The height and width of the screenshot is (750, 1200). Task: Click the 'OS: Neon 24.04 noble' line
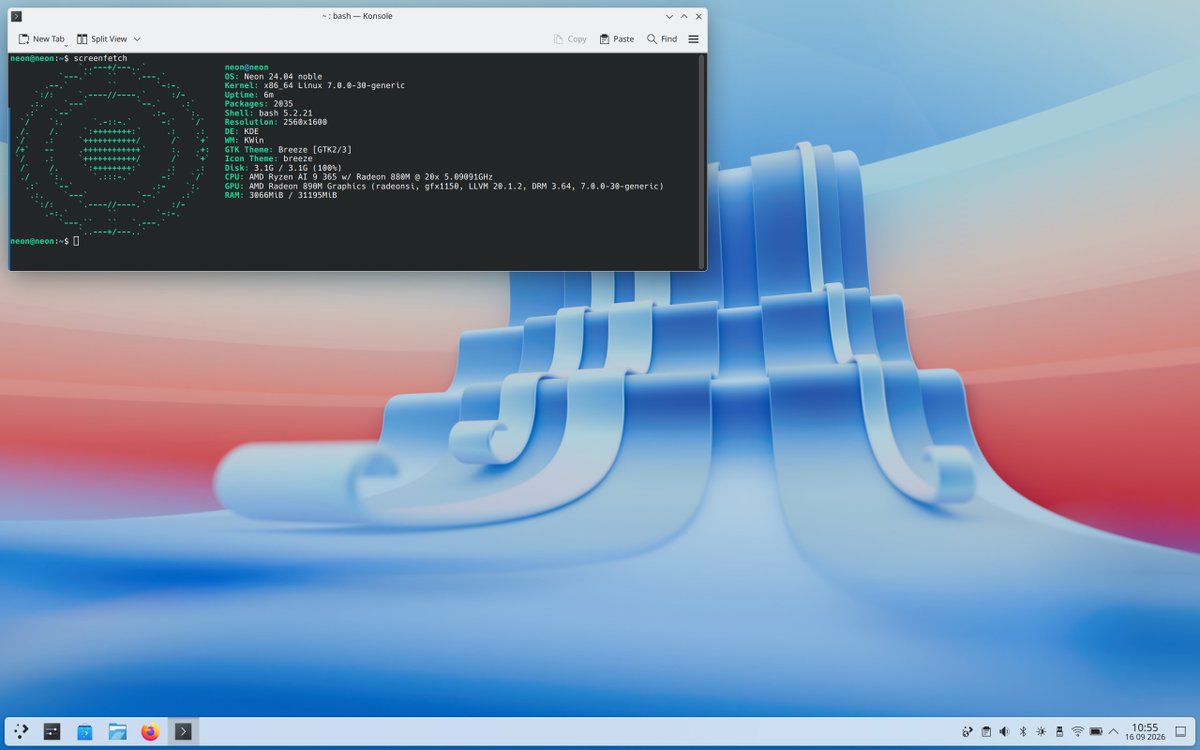tap(273, 77)
